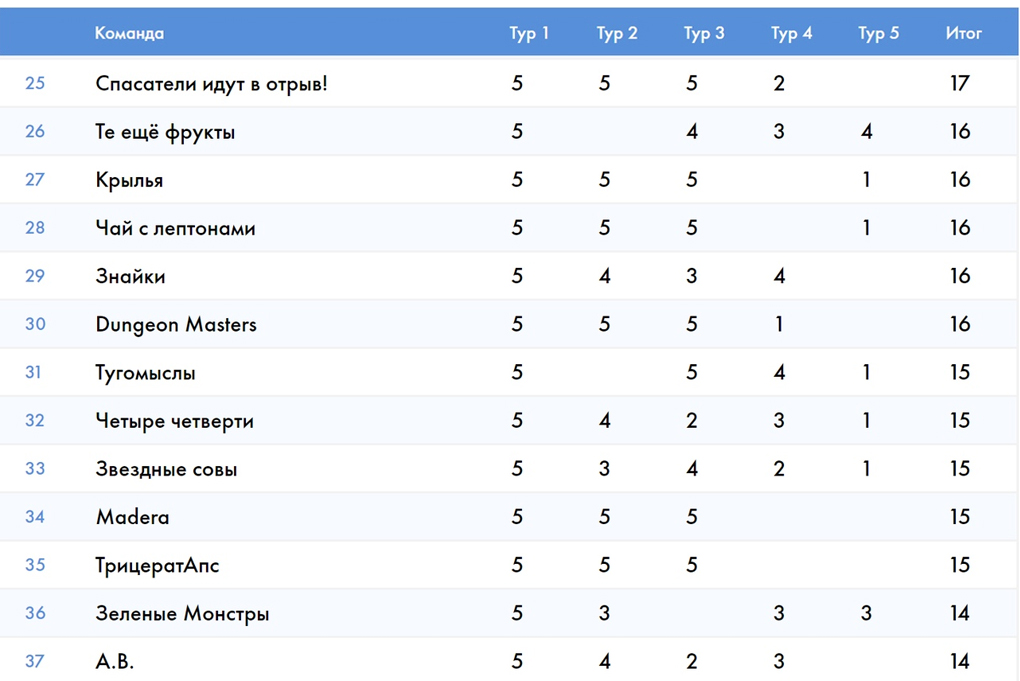This screenshot has height=681, width=1020.
Task: Select the Тур 3 column header
Action: coord(704,33)
